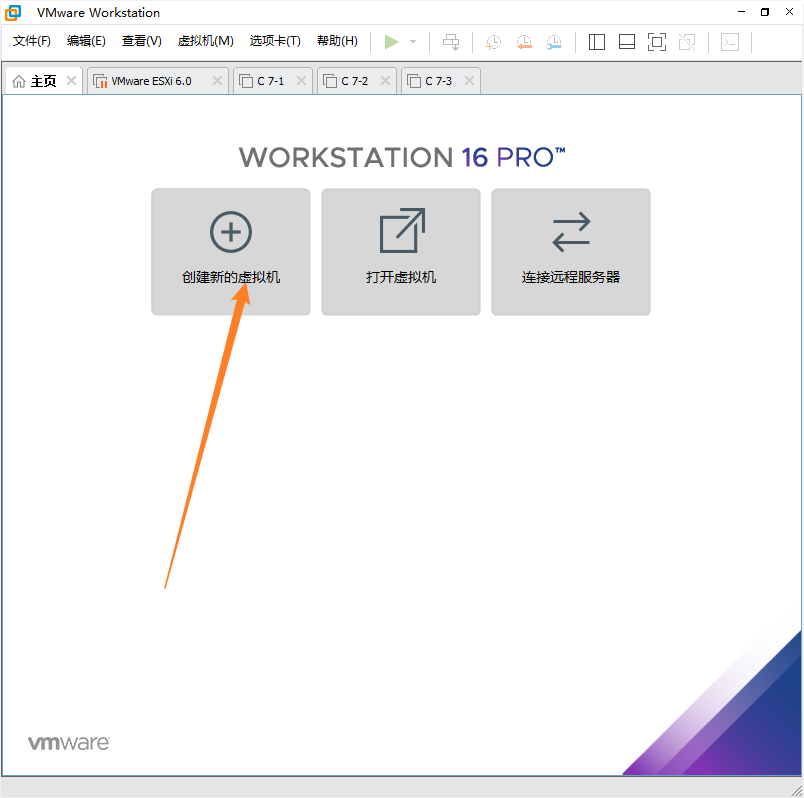Close the C 7-3 tab
This screenshot has width=804, height=798.
coord(469,81)
